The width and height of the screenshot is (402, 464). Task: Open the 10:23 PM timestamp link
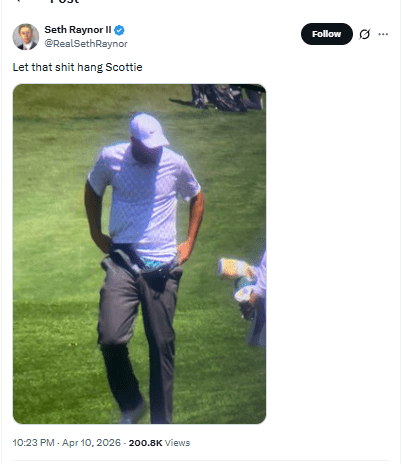pyautogui.click(x=33, y=443)
